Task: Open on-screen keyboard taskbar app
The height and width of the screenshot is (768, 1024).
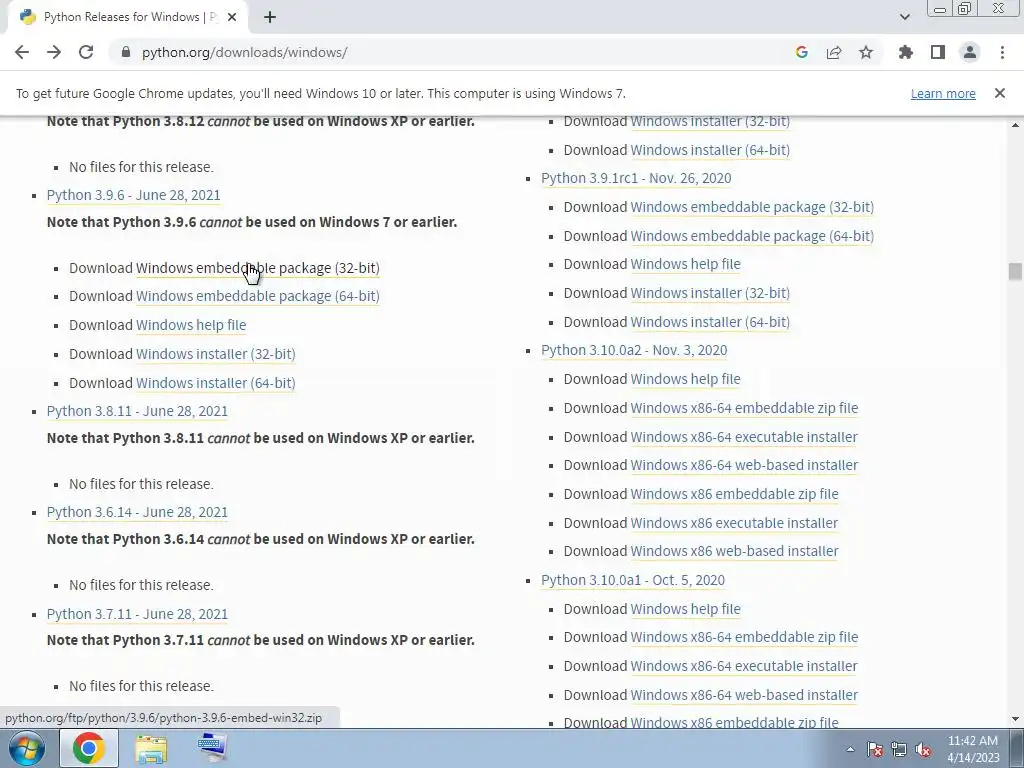Action: (212, 748)
